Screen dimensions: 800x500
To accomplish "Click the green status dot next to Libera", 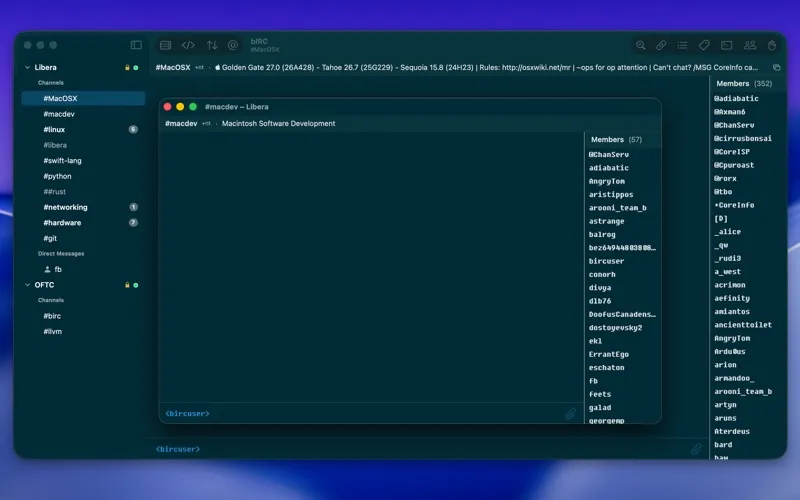I will pos(136,67).
